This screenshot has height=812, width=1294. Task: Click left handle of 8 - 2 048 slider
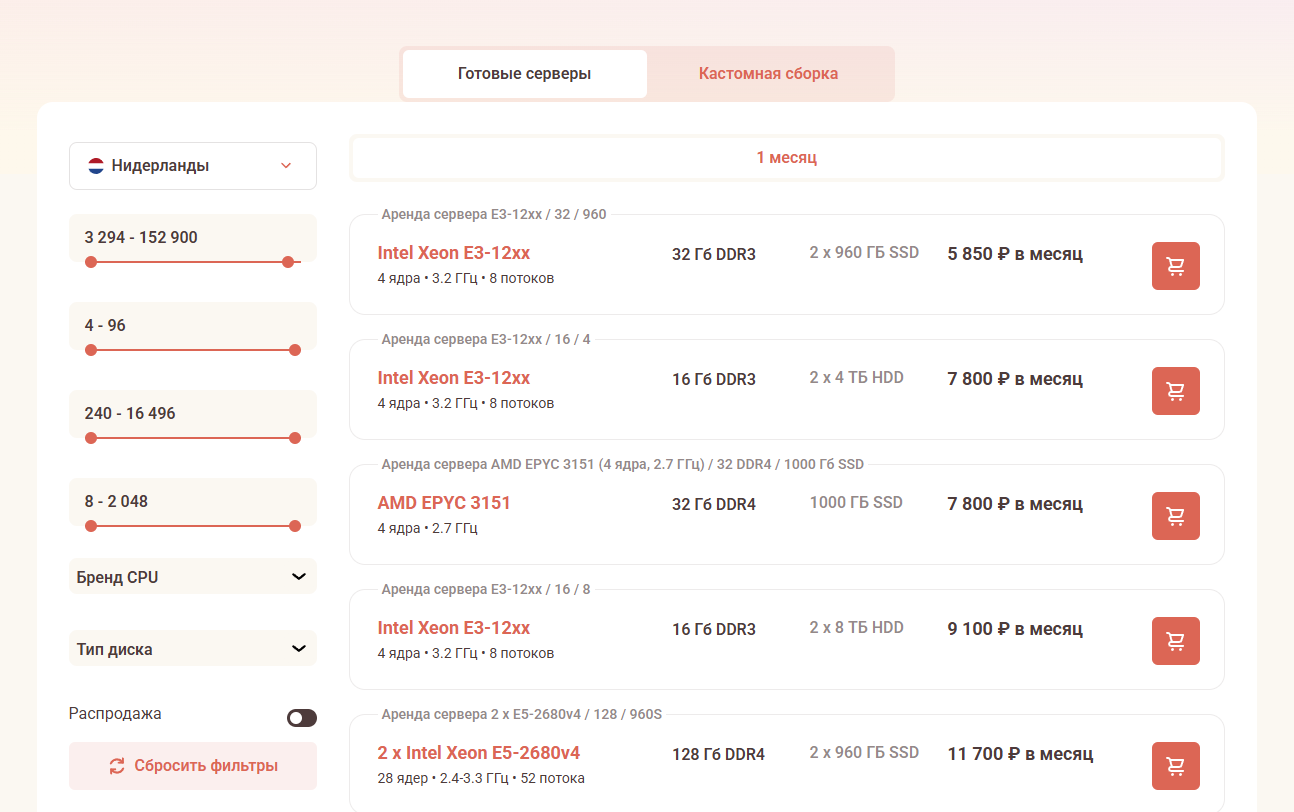[x=91, y=526]
